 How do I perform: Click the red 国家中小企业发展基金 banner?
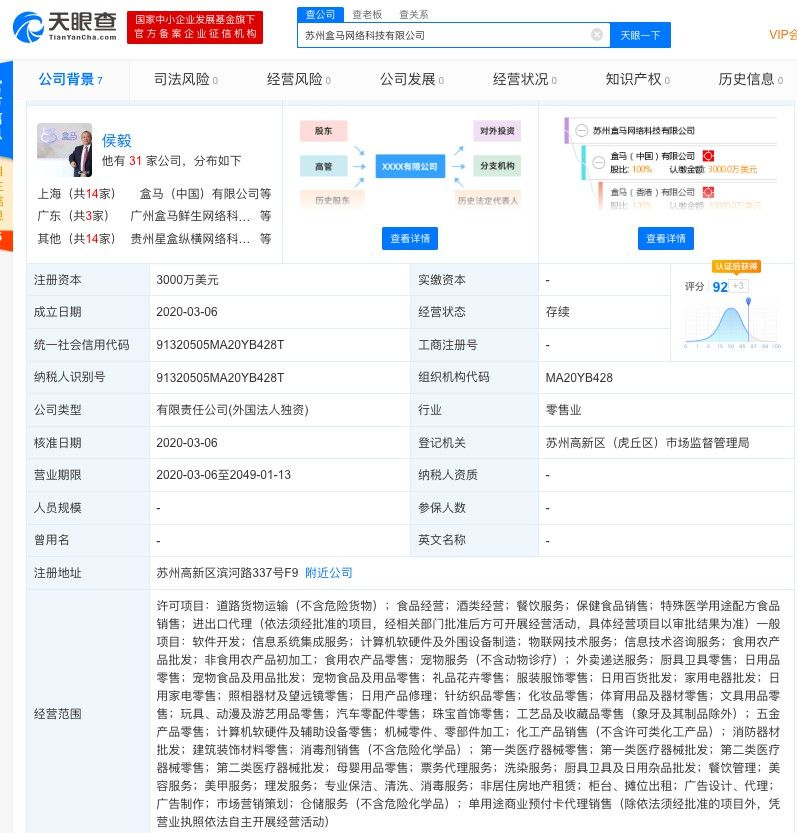tap(195, 27)
